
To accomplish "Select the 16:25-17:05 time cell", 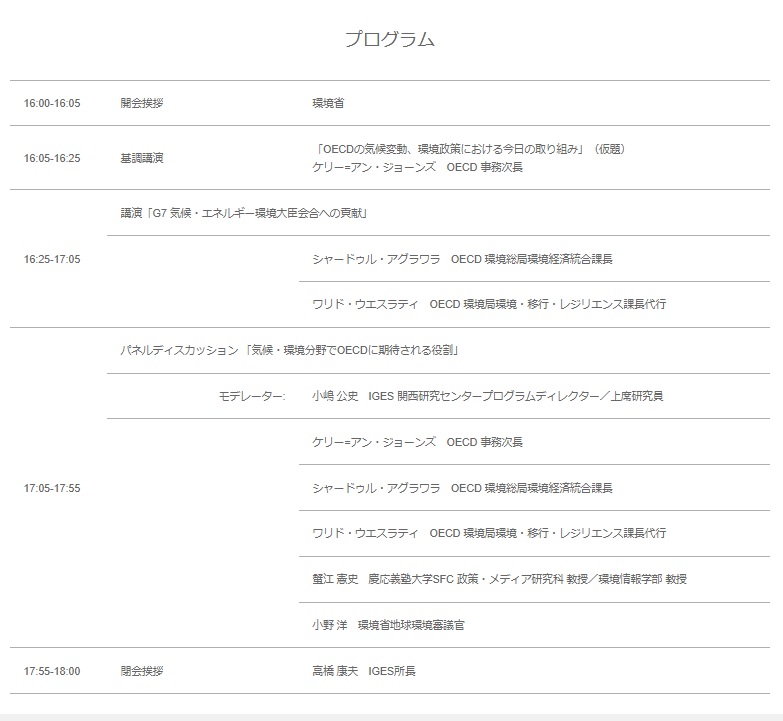I will point(52,259).
